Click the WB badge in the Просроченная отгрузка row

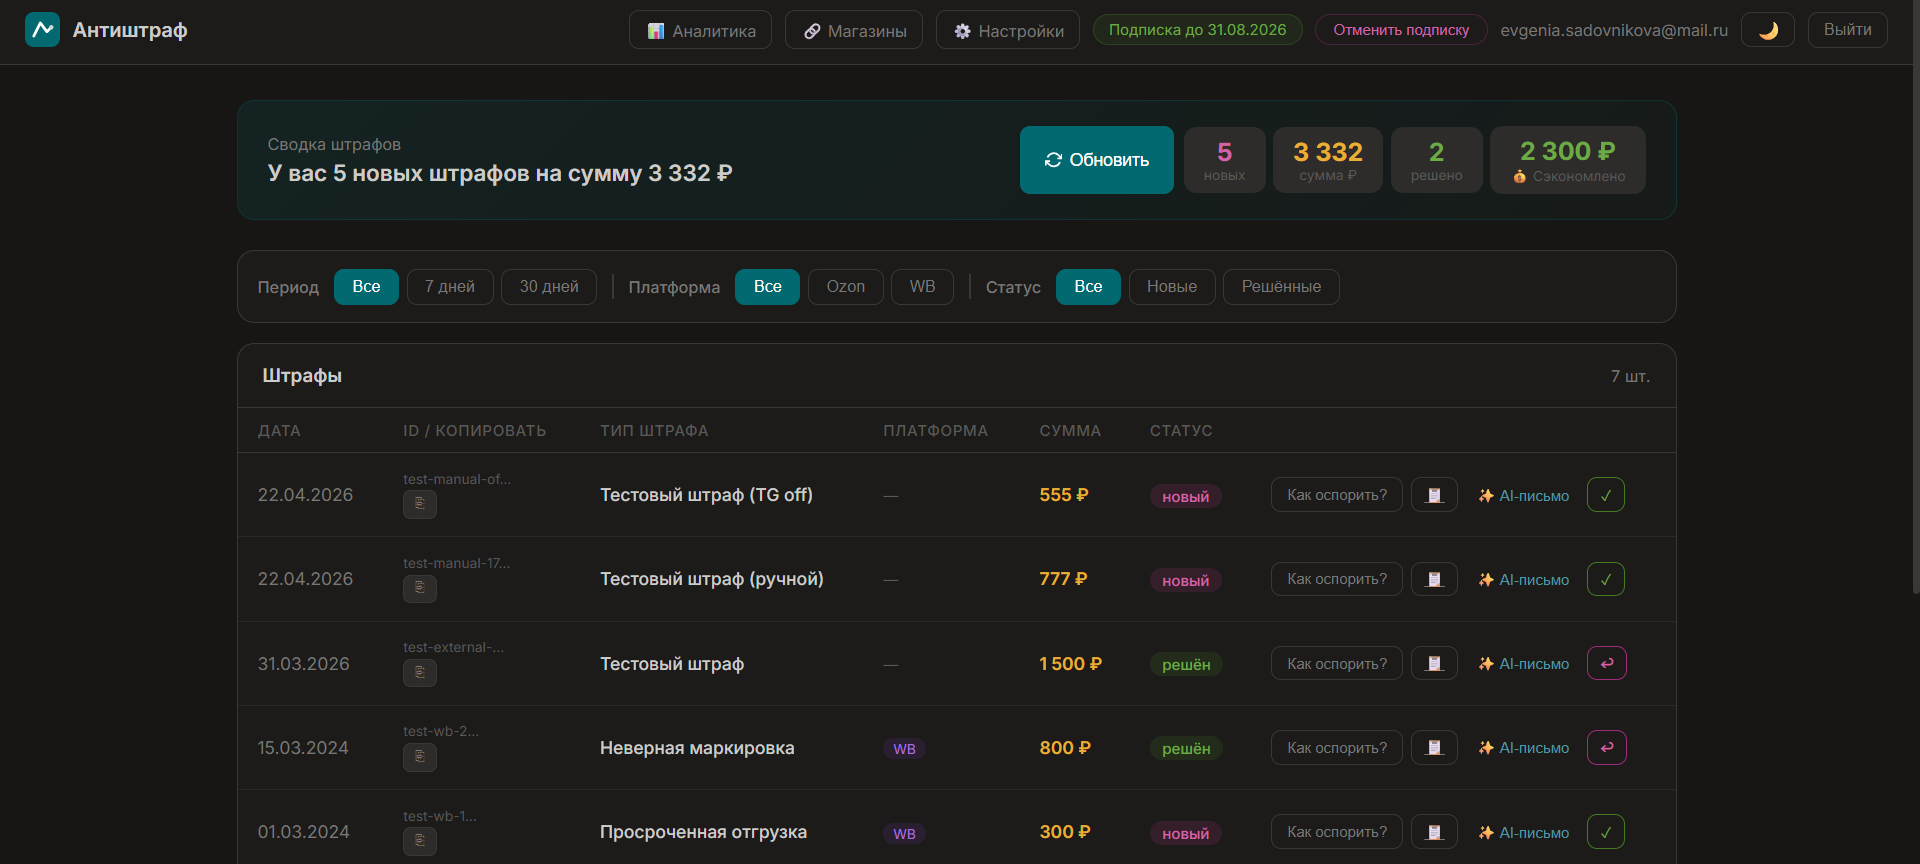904,833
